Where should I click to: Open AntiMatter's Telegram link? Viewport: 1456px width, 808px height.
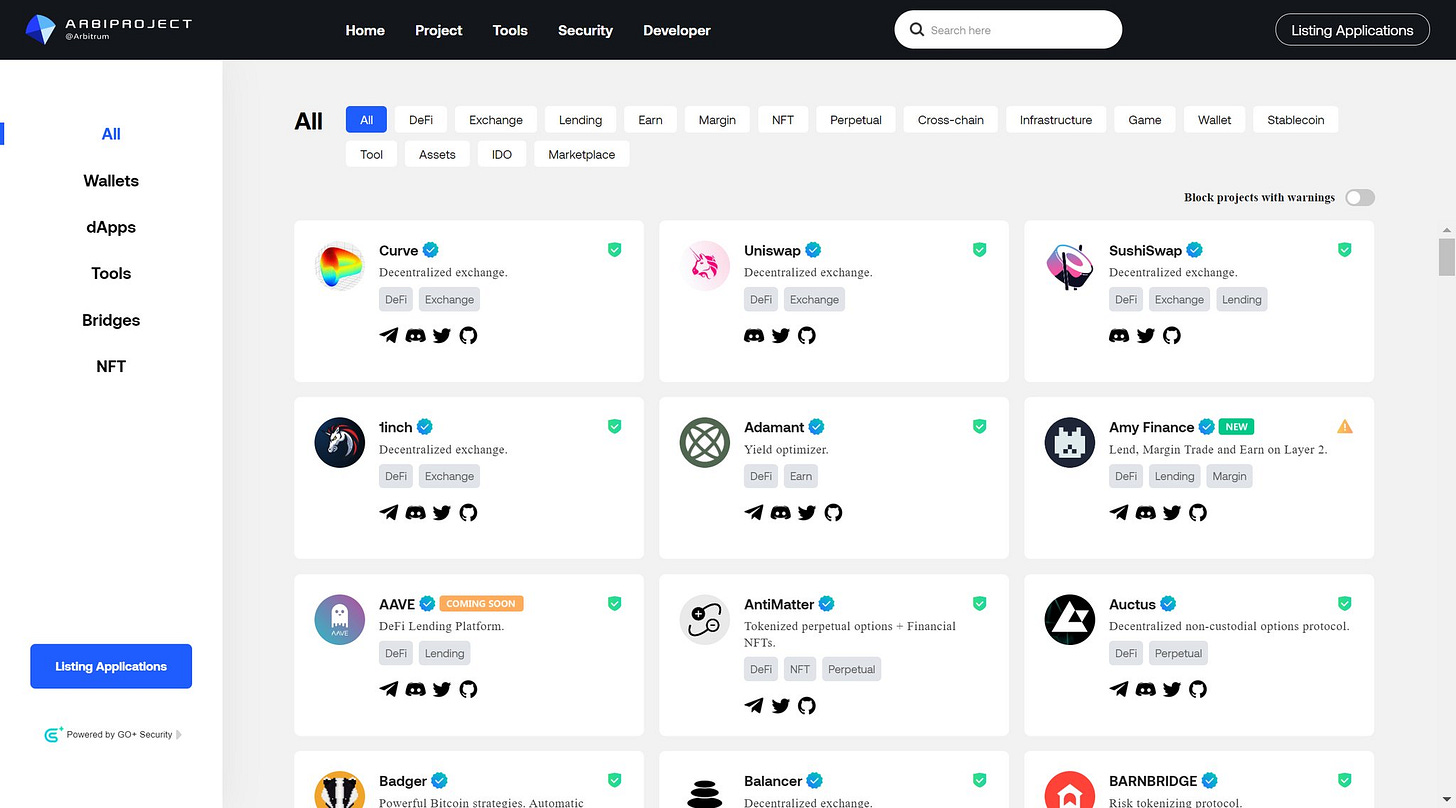click(754, 705)
